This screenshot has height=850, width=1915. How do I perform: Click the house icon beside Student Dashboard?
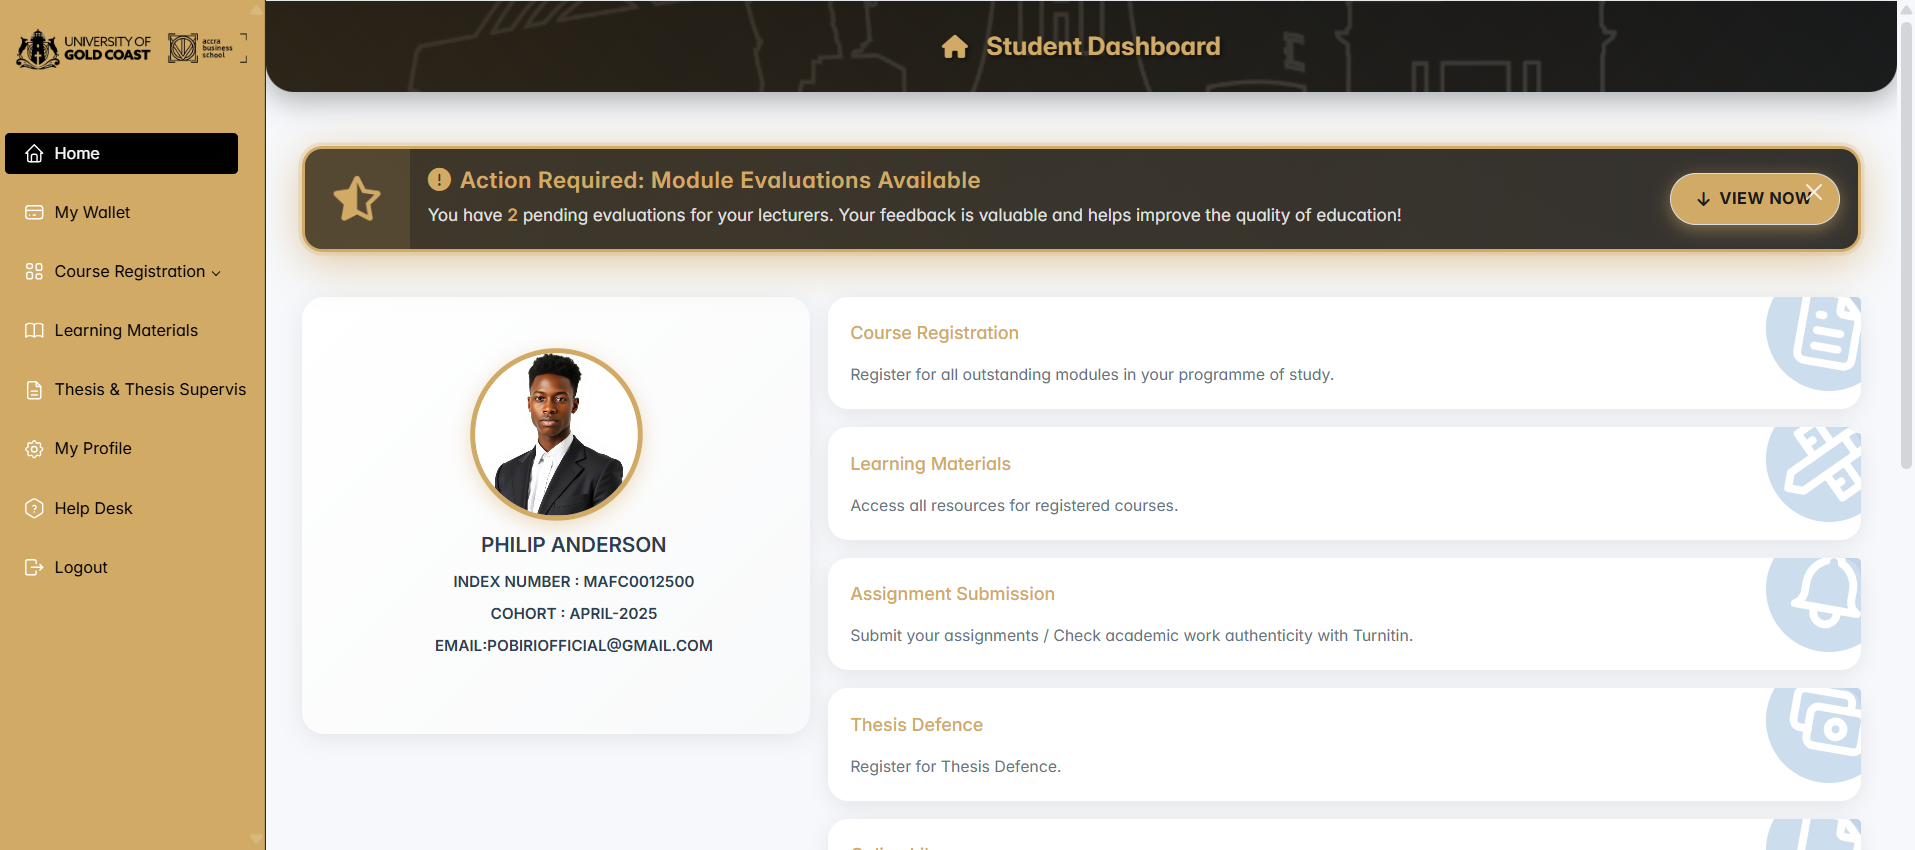click(x=954, y=47)
